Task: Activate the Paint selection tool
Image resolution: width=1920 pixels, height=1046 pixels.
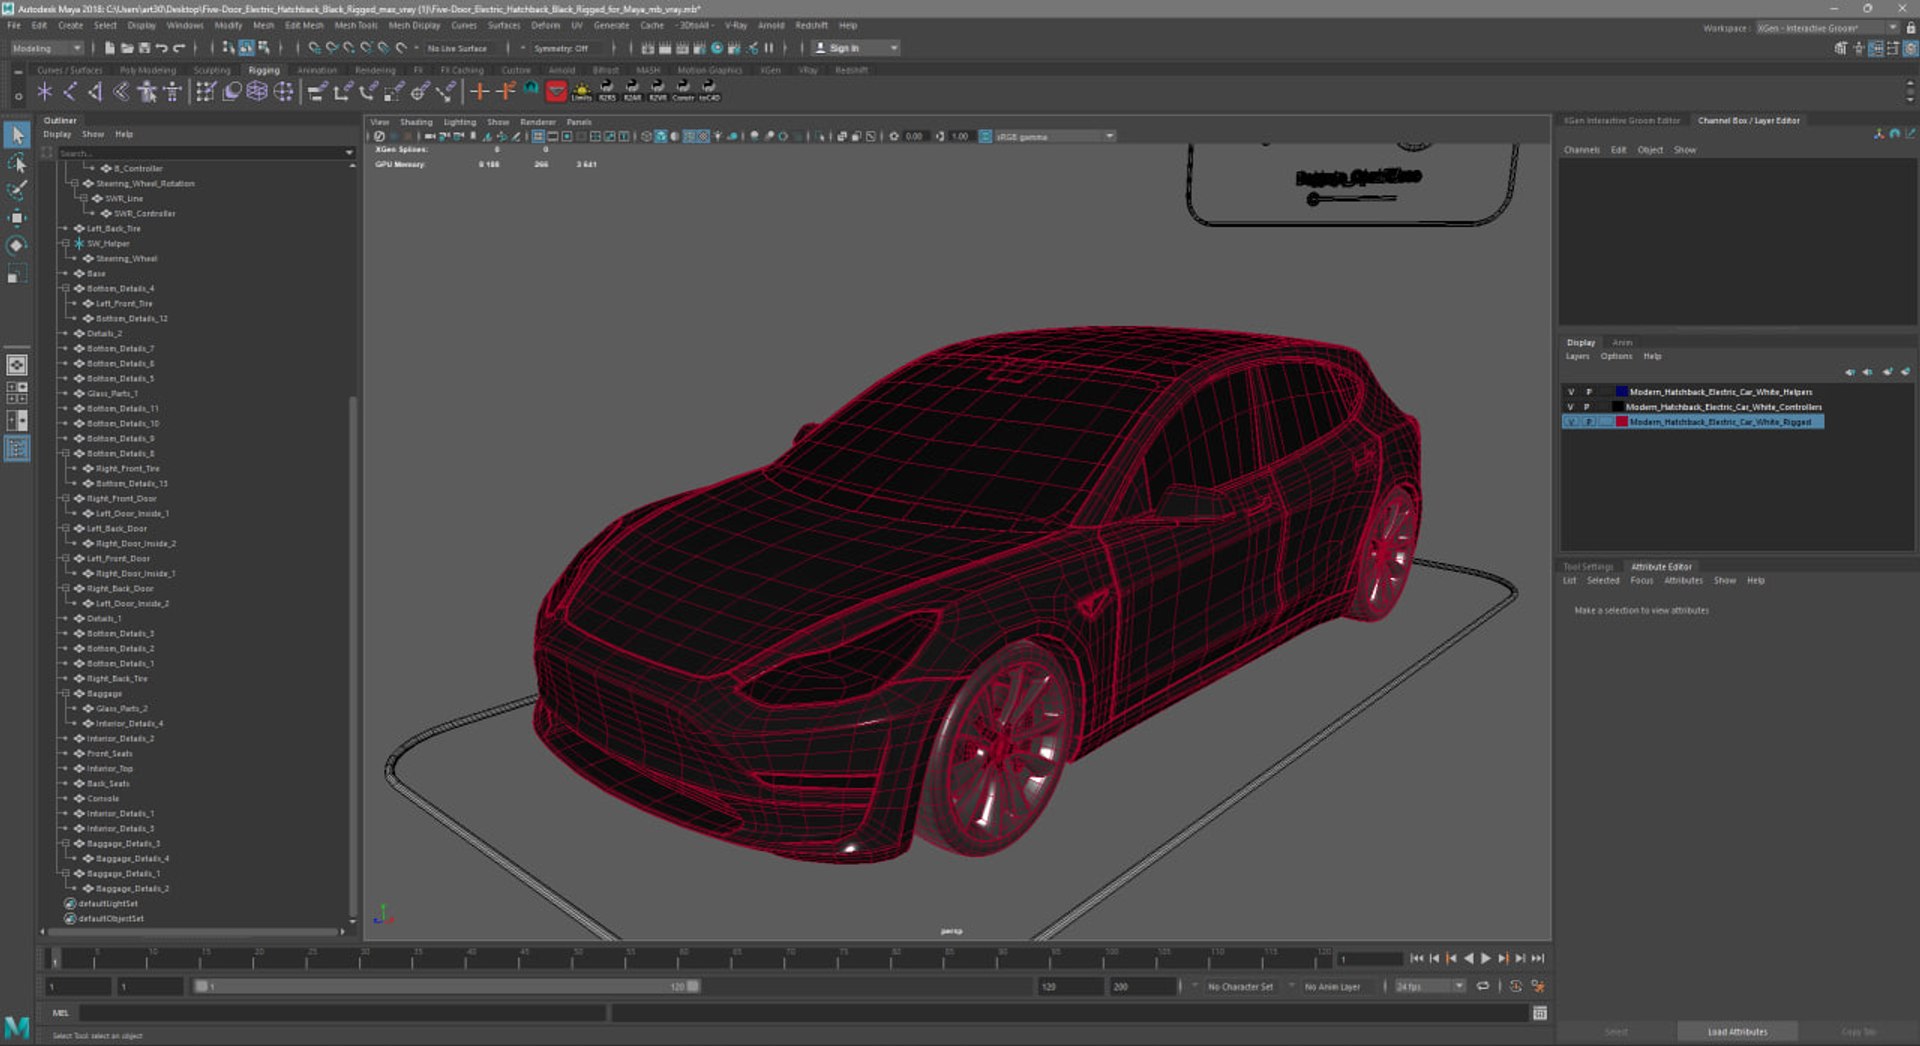Action: pyautogui.click(x=17, y=190)
